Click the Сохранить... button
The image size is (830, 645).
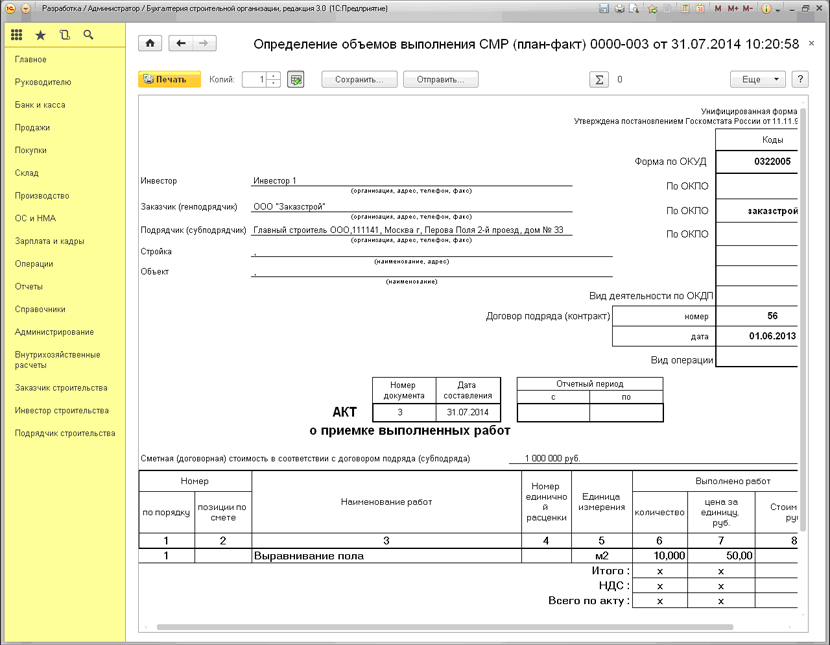click(359, 79)
